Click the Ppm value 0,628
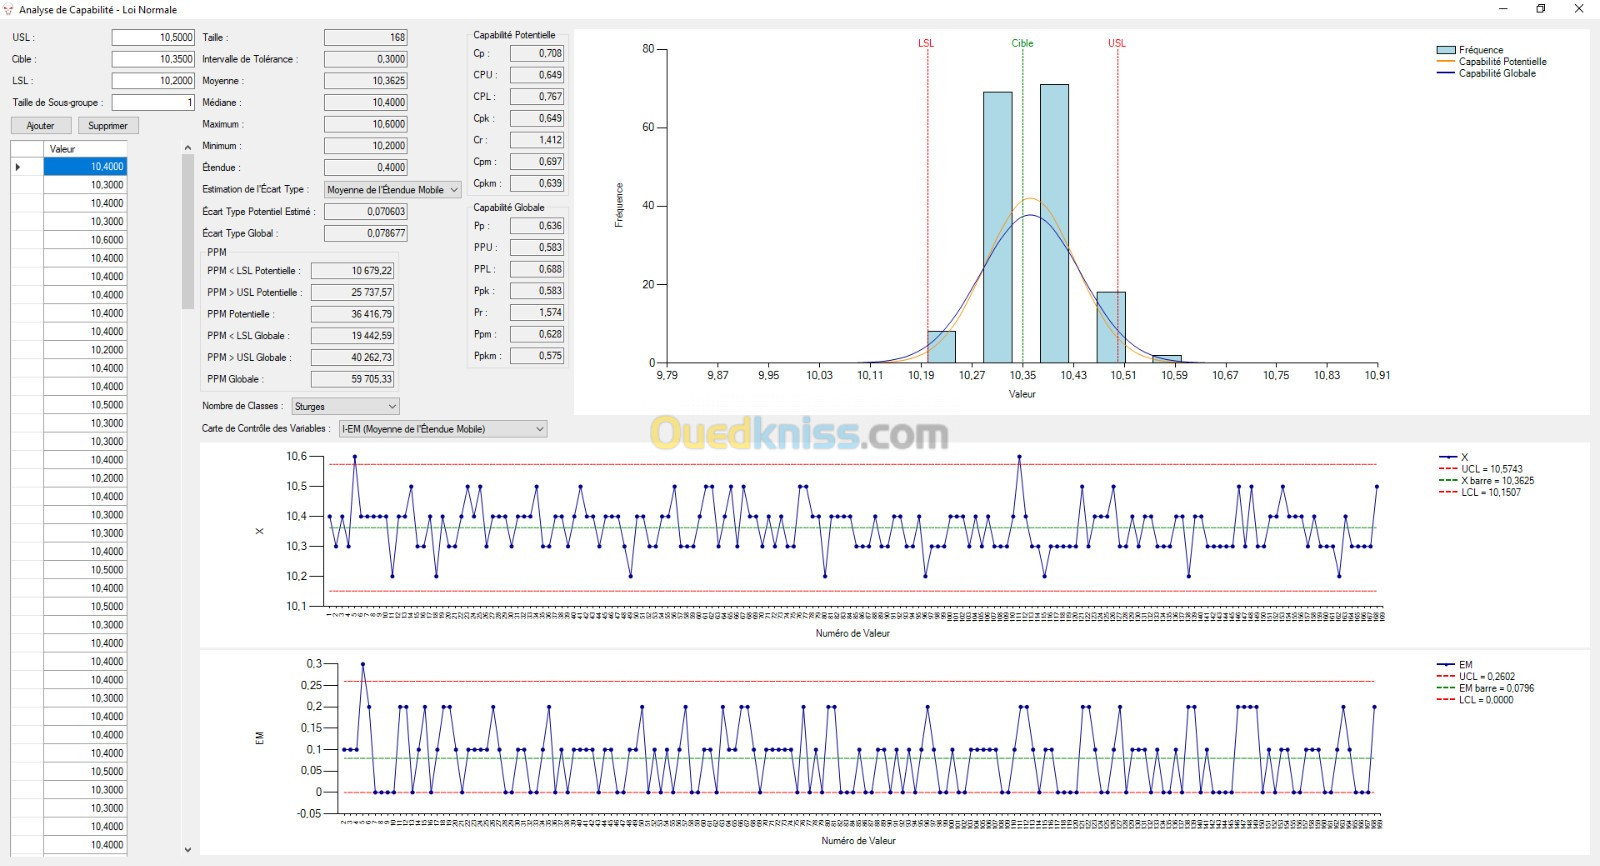 (537, 335)
